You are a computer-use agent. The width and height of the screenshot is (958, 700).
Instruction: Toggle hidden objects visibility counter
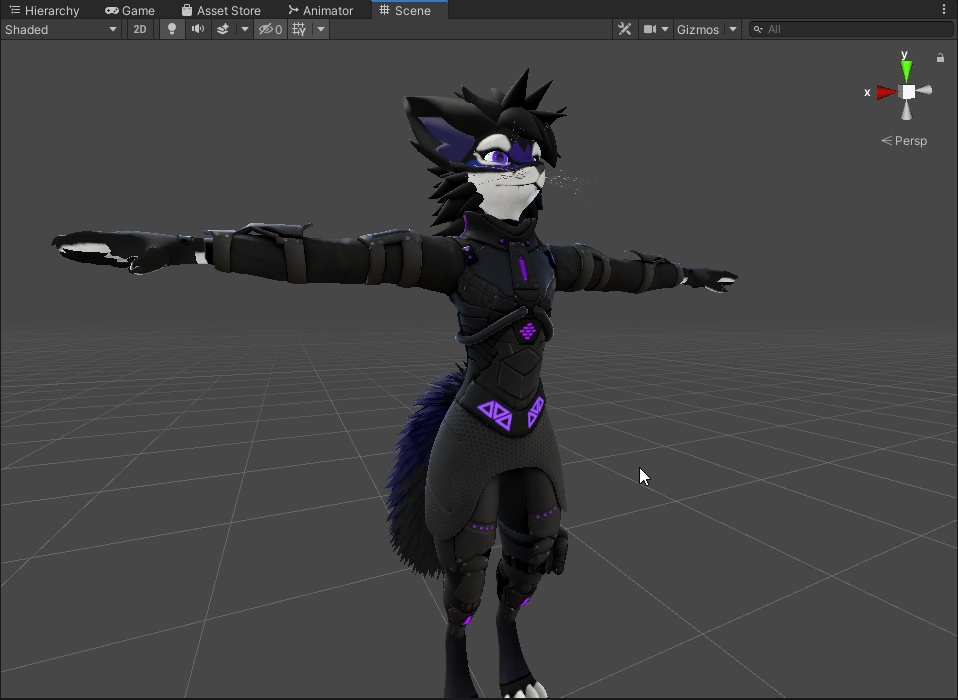270,29
